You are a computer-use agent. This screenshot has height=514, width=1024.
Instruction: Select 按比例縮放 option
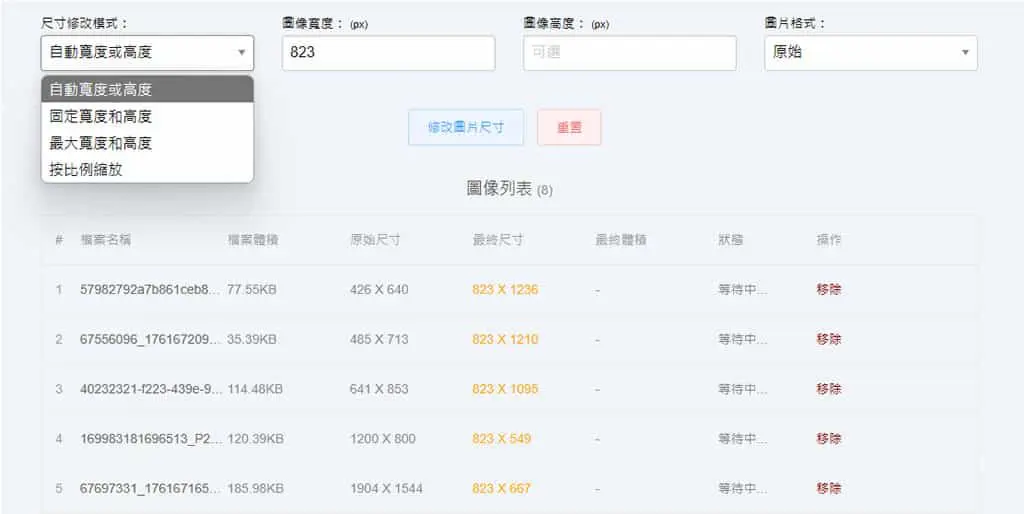147,170
